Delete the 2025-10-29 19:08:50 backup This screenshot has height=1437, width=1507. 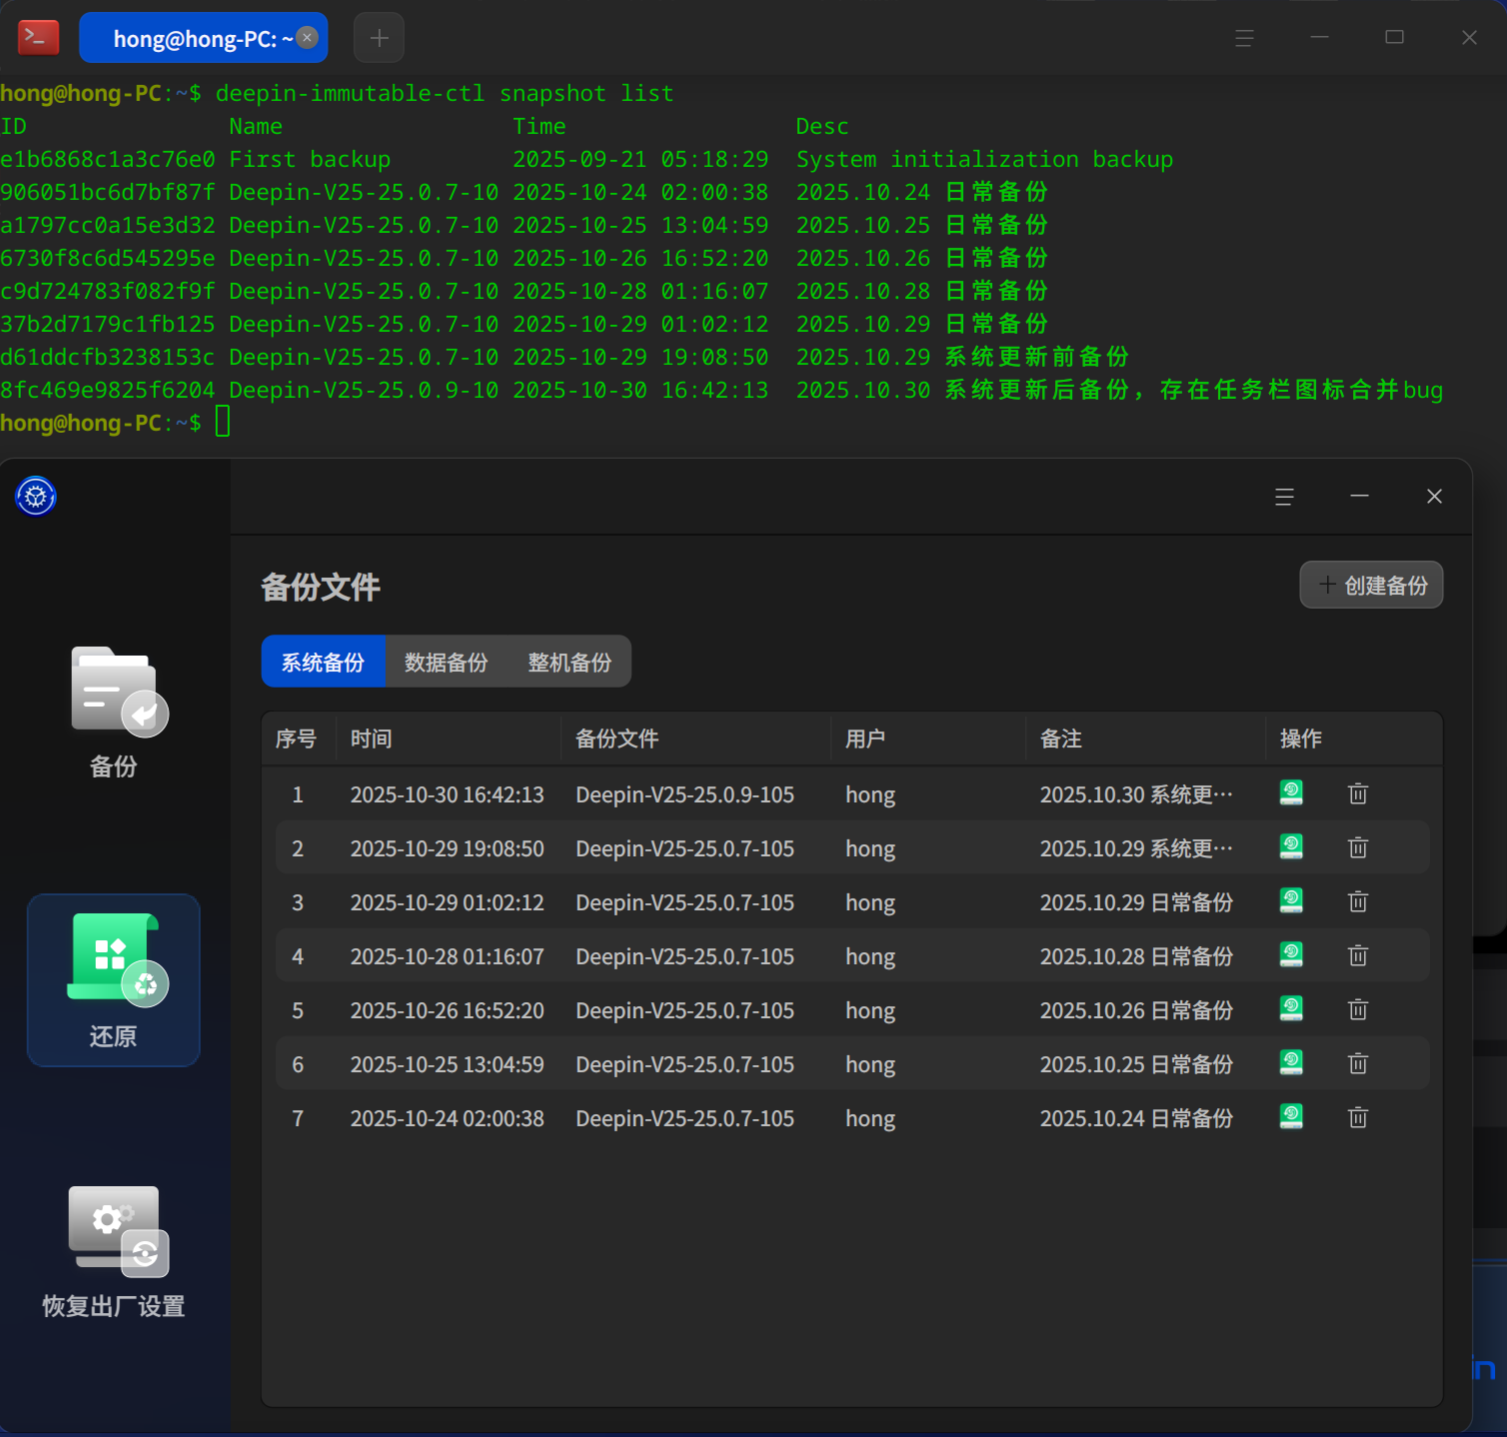(1357, 848)
